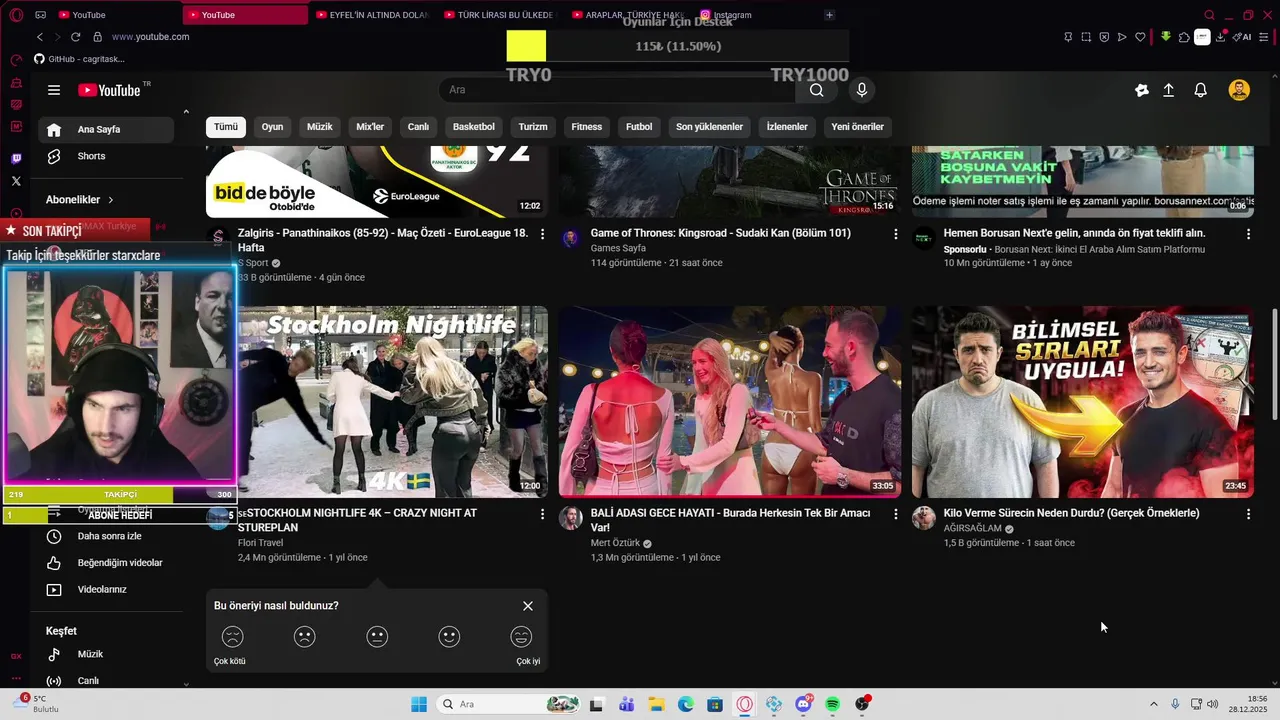This screenshot has height=720, width=1280.
Task: Open options menu for Kilo Verme Sürecin video
Action: pyautogui.click(x=1248, y=514)
